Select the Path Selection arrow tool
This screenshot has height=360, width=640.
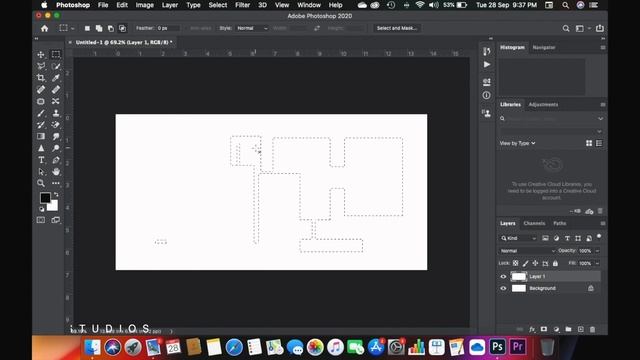click(x=41, y=171)
